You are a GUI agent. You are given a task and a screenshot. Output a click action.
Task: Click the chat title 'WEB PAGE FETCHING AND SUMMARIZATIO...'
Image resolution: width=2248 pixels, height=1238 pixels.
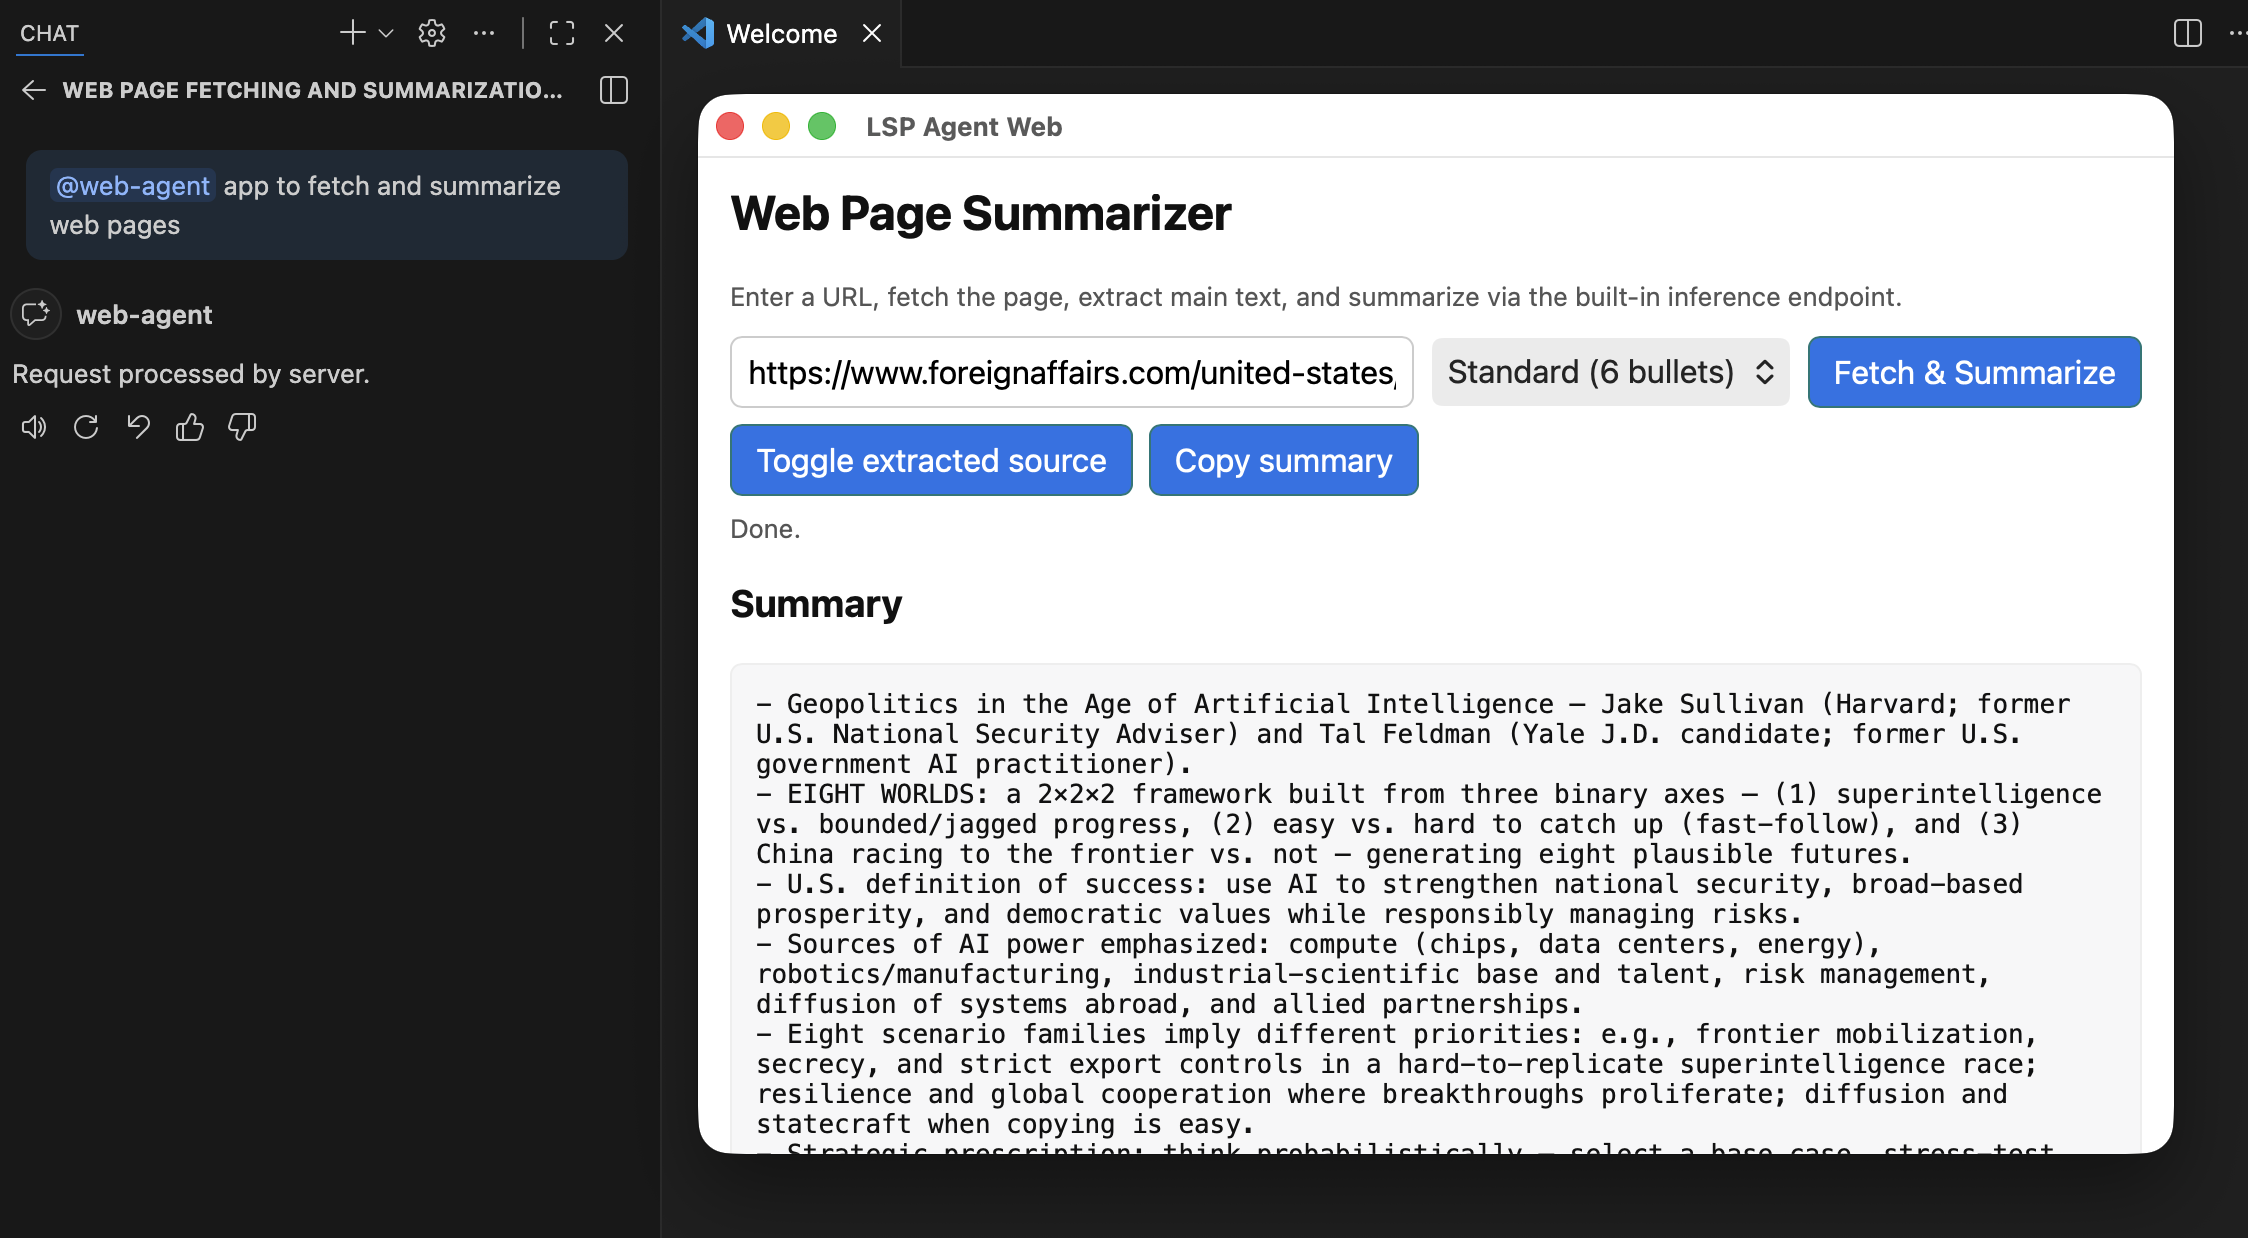[312, 90]
